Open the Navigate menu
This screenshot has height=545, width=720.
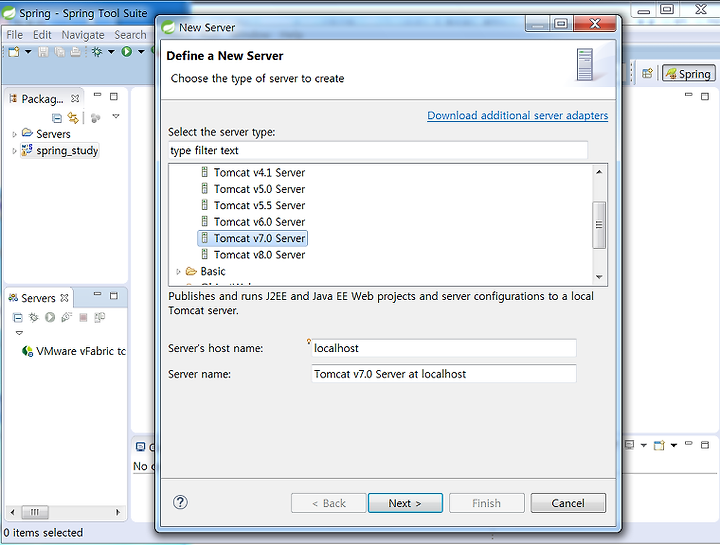83,35
